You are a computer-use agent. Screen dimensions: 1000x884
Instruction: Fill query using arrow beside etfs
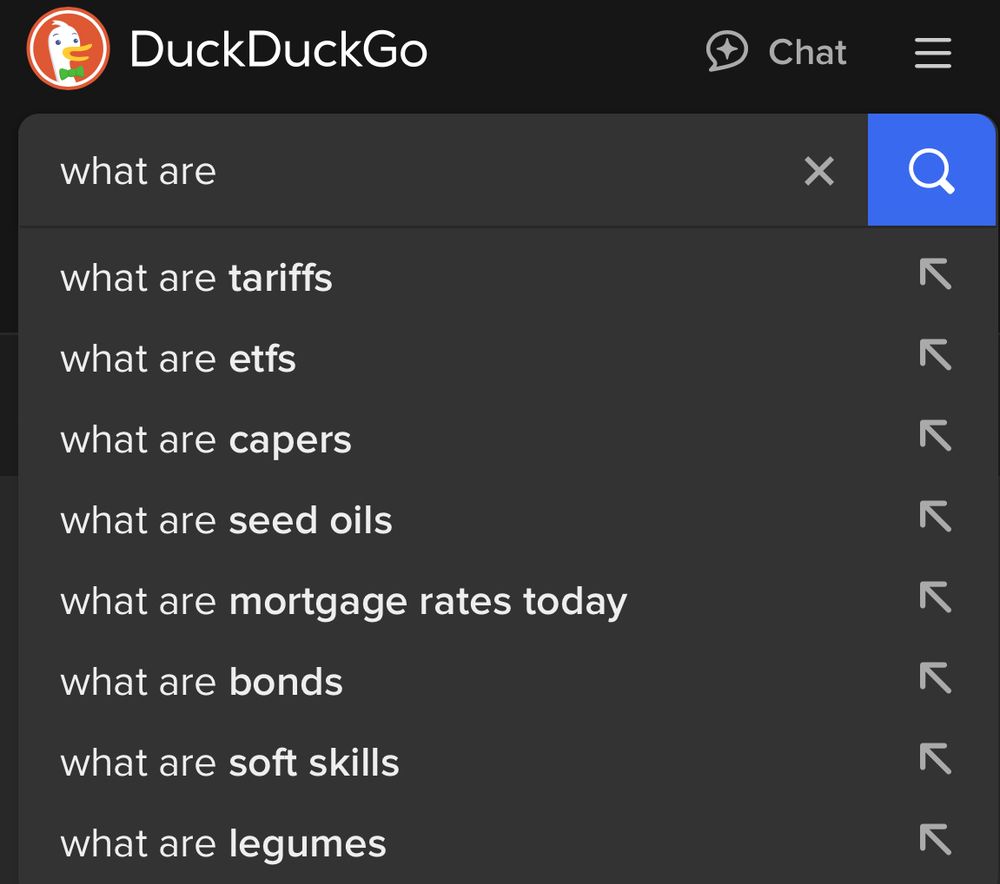pos(935,354)
